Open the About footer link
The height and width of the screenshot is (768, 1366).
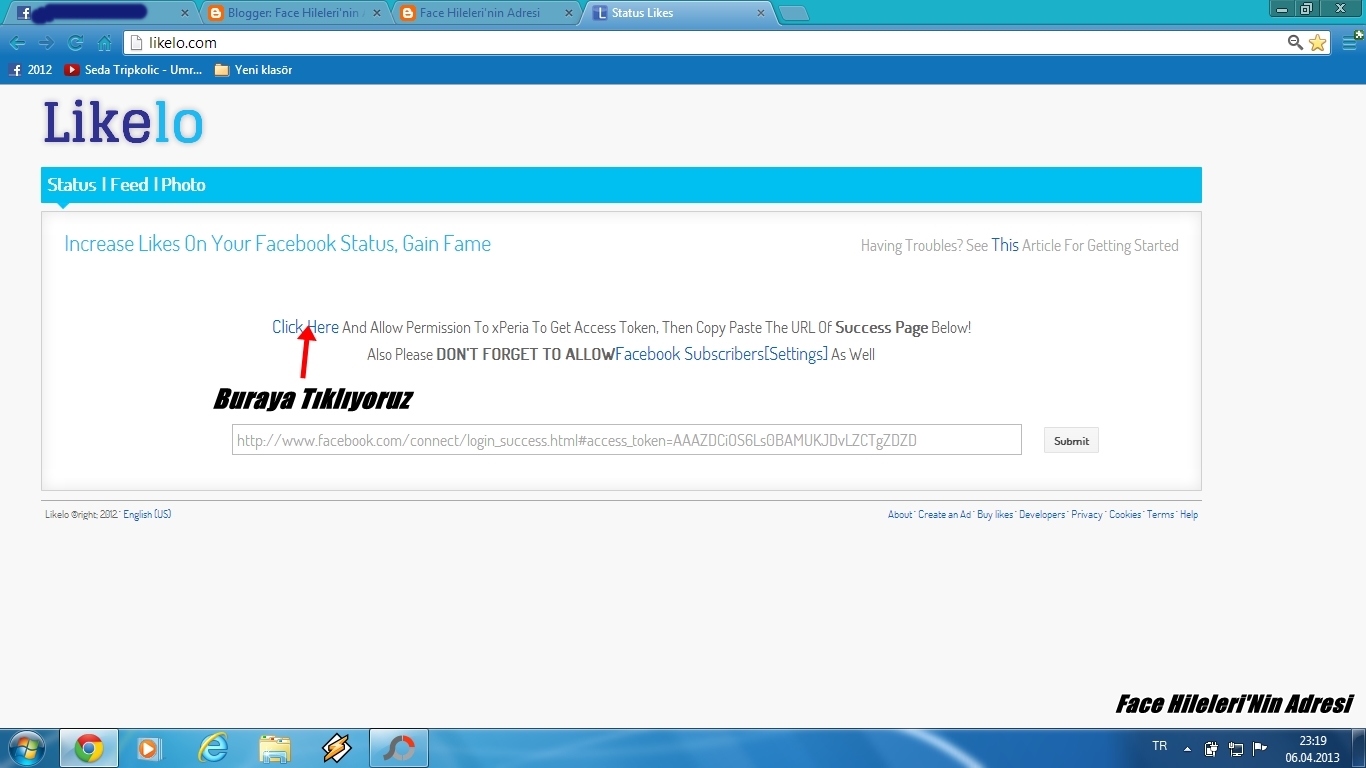click(900, 514)
